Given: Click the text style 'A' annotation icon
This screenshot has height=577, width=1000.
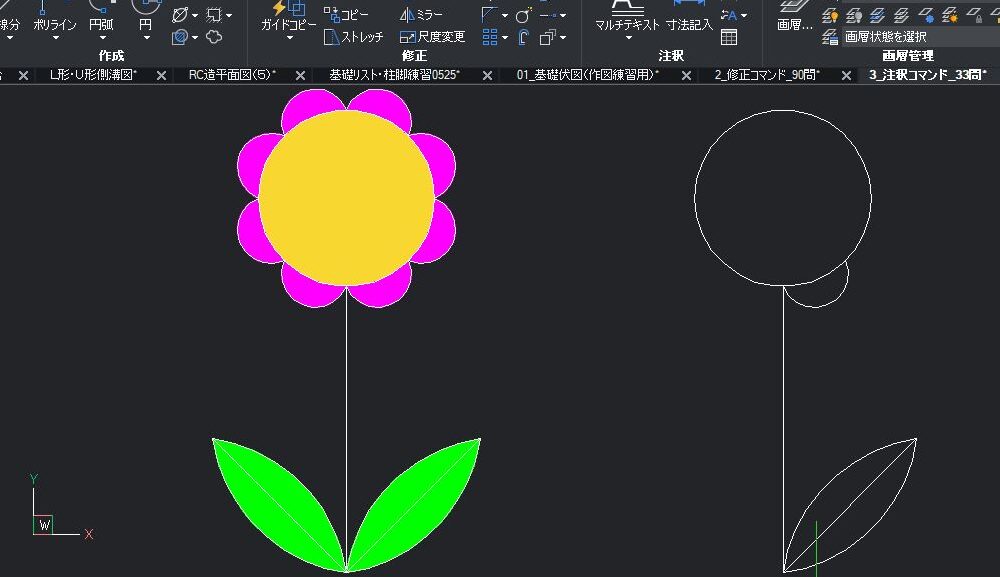Looking at the screenshot, I should [729, 15].
